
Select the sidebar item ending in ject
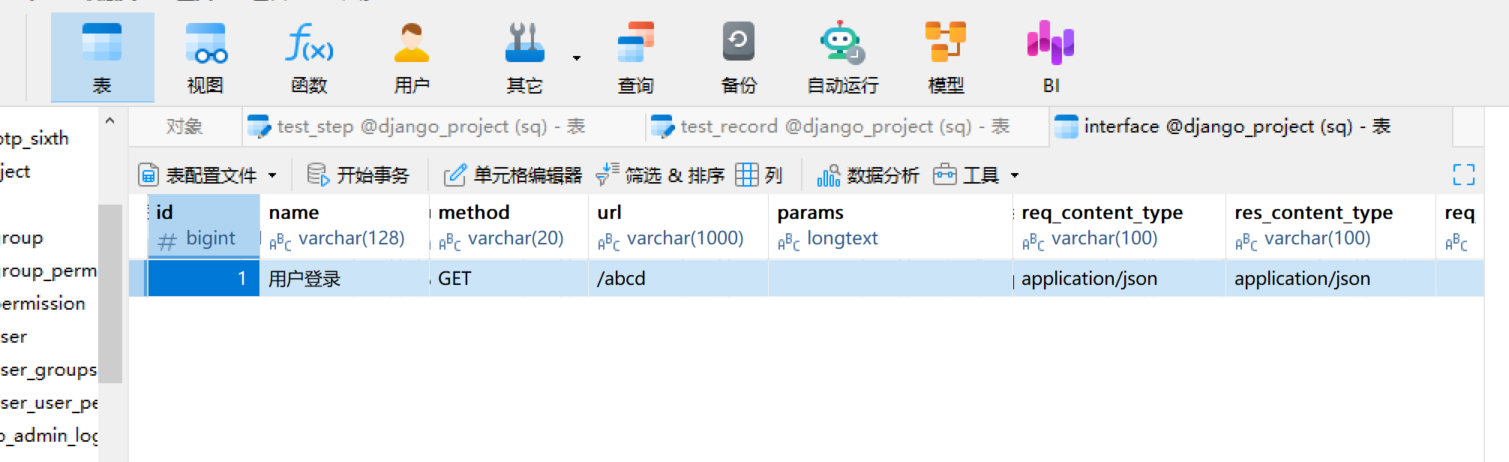tap(15, 171)
